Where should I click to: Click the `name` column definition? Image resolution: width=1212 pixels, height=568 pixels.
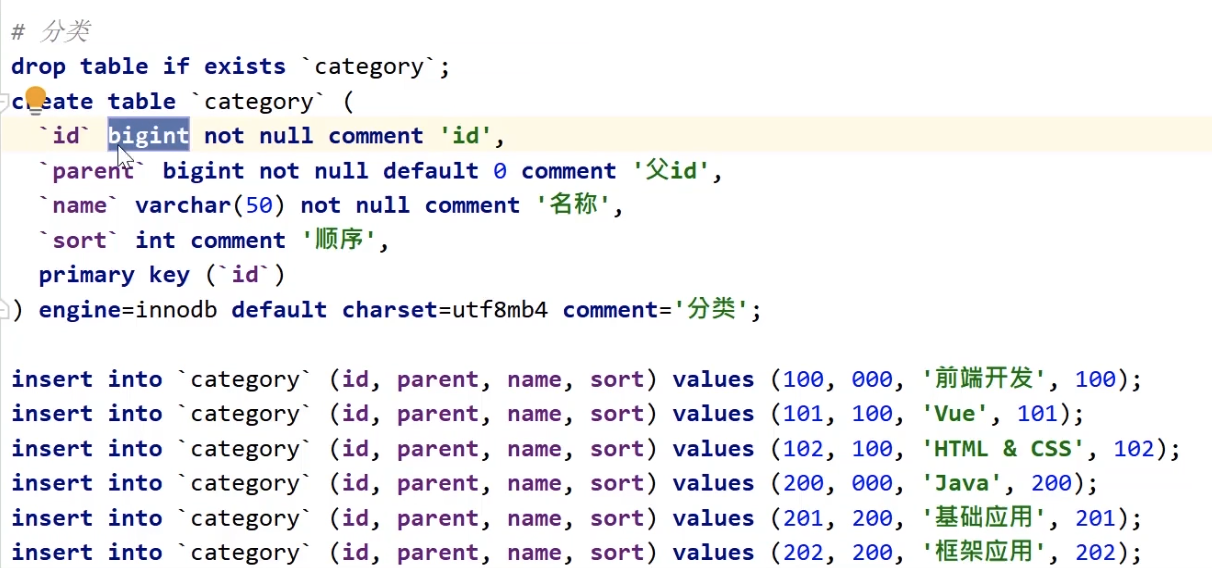point(79,206)
